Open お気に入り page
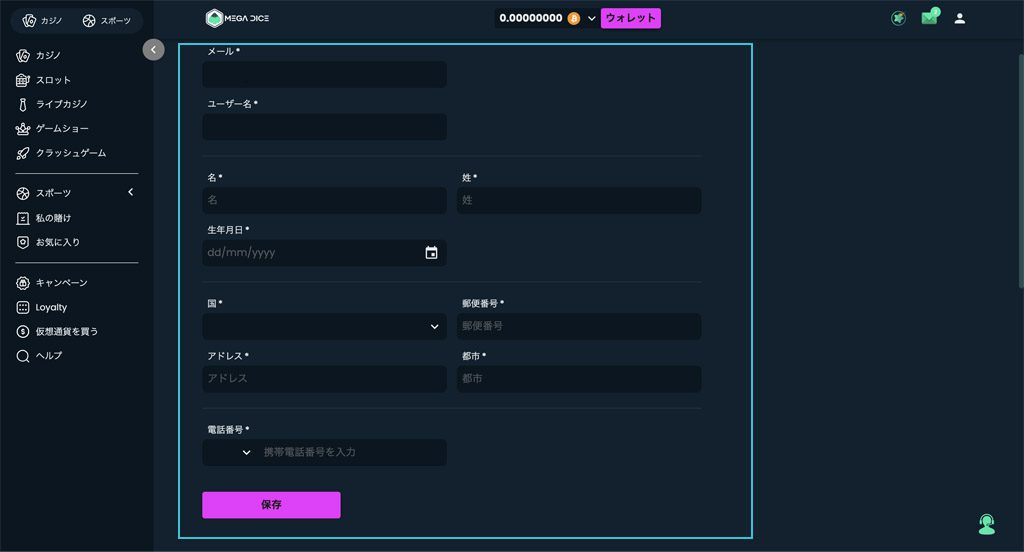1024x552 pixels. pyautogui.click(x=48, y=242)
